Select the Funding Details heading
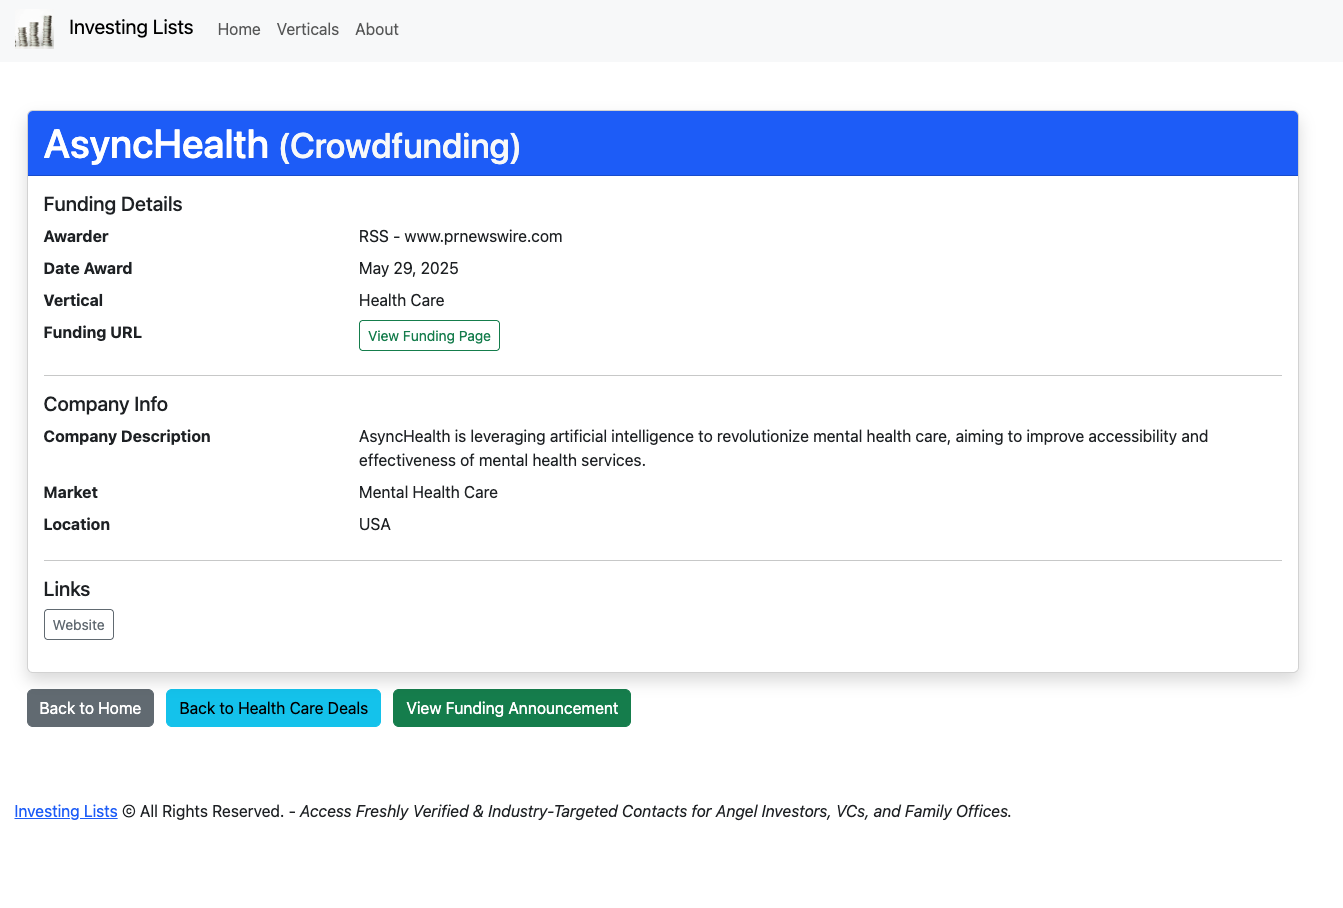The height and width of the screenshot is (908, 1343). 113,204
